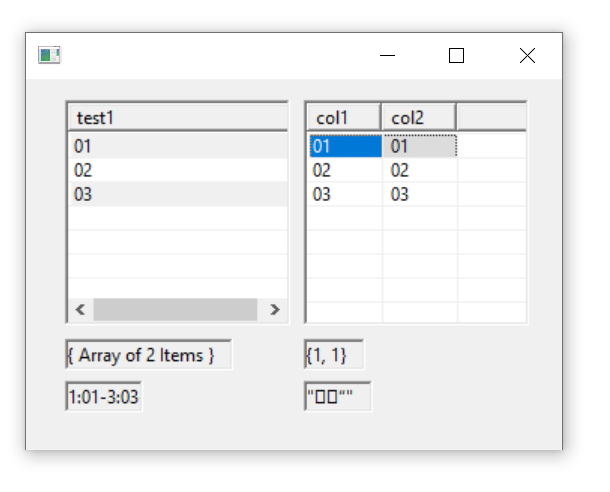
Task: Click the "Array of 2 Items" field
Action: (149, 355)
